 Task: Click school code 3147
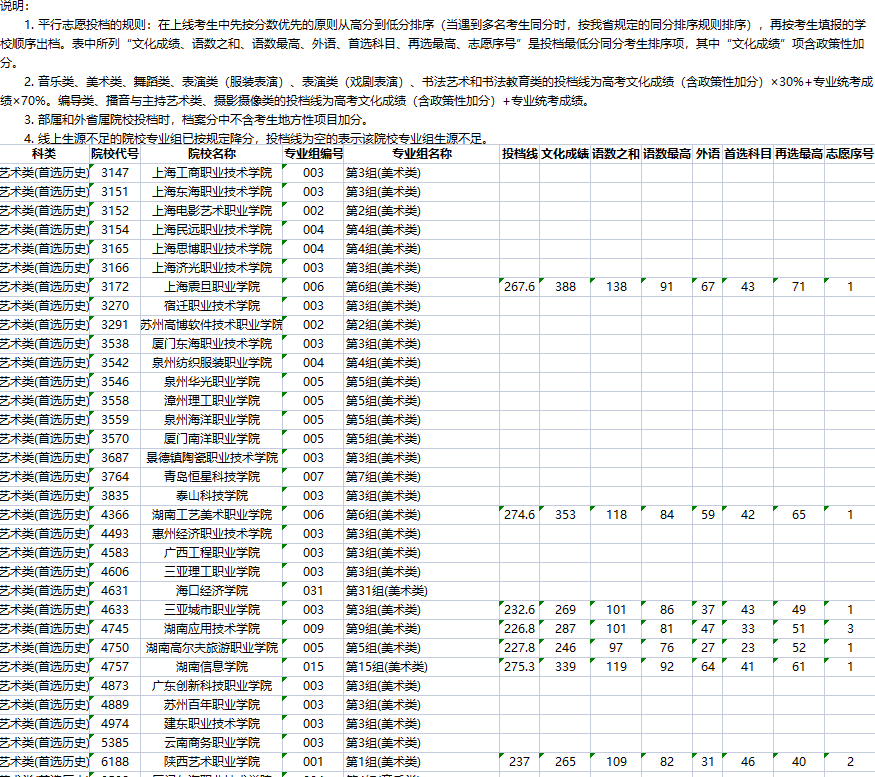tap(115, 173)
